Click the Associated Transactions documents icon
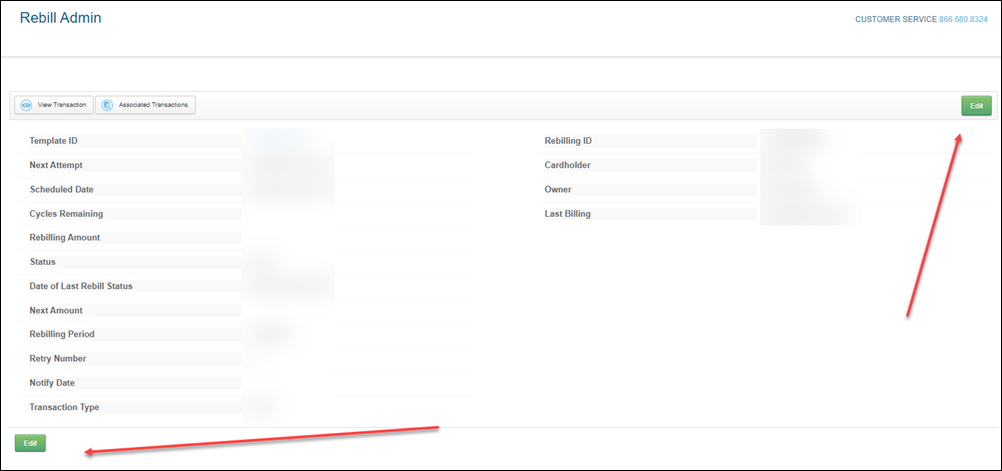1002x471 pixels. pyautogui.click(x=107, y=105)
